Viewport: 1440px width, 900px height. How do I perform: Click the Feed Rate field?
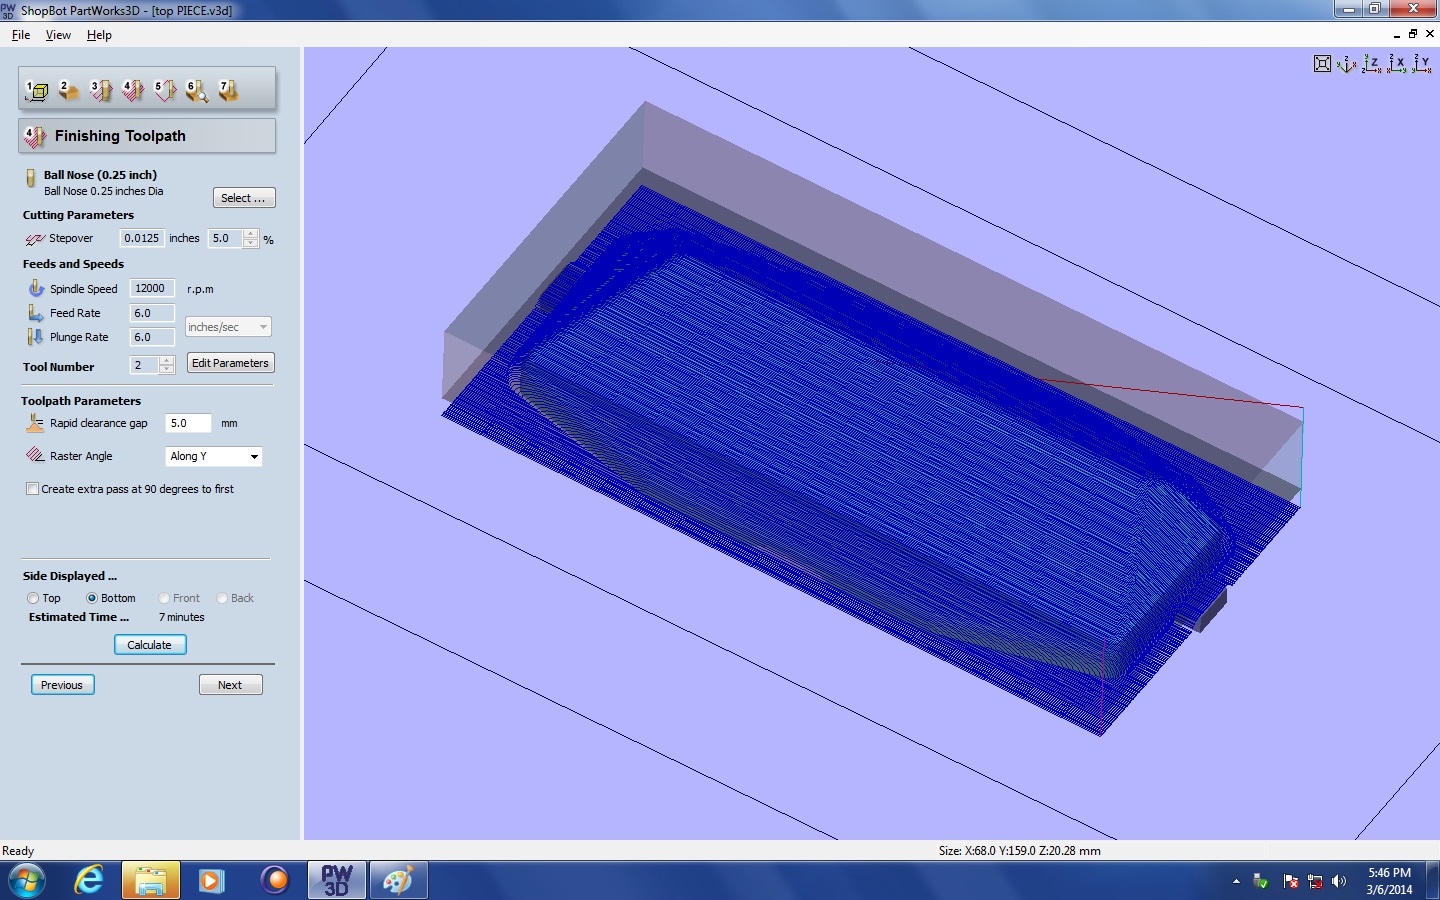(152, 313)
